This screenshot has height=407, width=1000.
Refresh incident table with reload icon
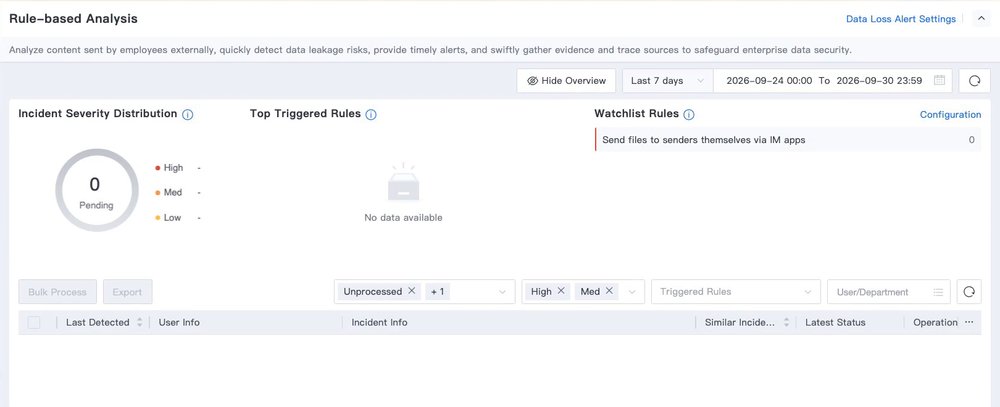pos(969,292)
